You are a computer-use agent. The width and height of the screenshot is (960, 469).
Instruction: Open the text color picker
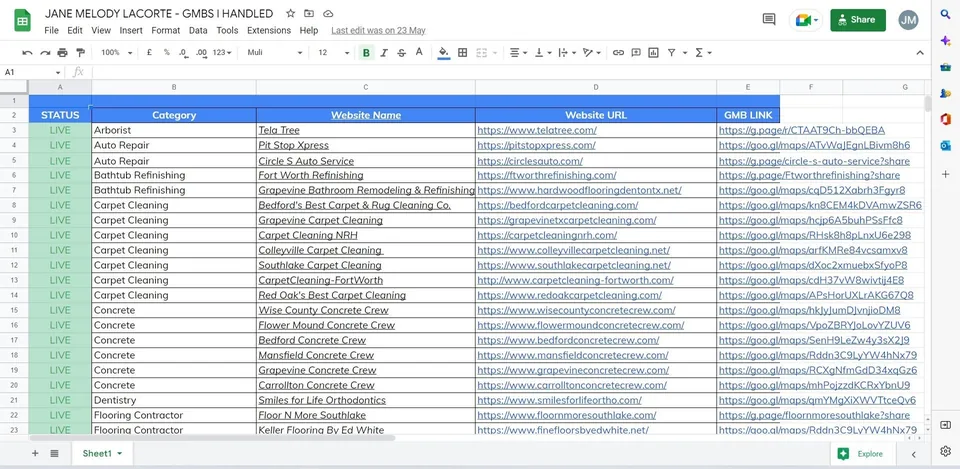click(419, 53)
